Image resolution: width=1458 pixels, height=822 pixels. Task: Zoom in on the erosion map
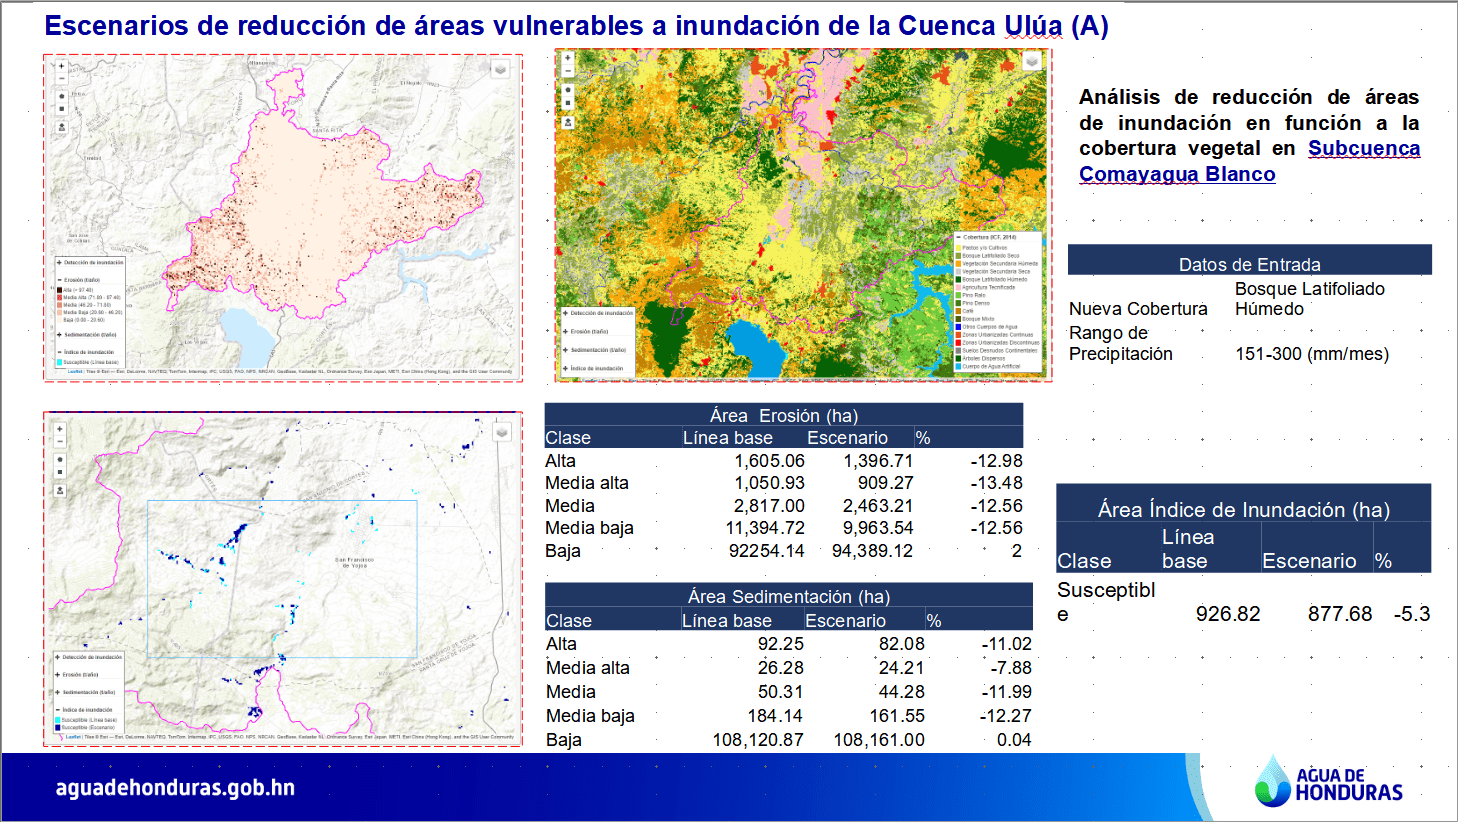pos(61,66)
